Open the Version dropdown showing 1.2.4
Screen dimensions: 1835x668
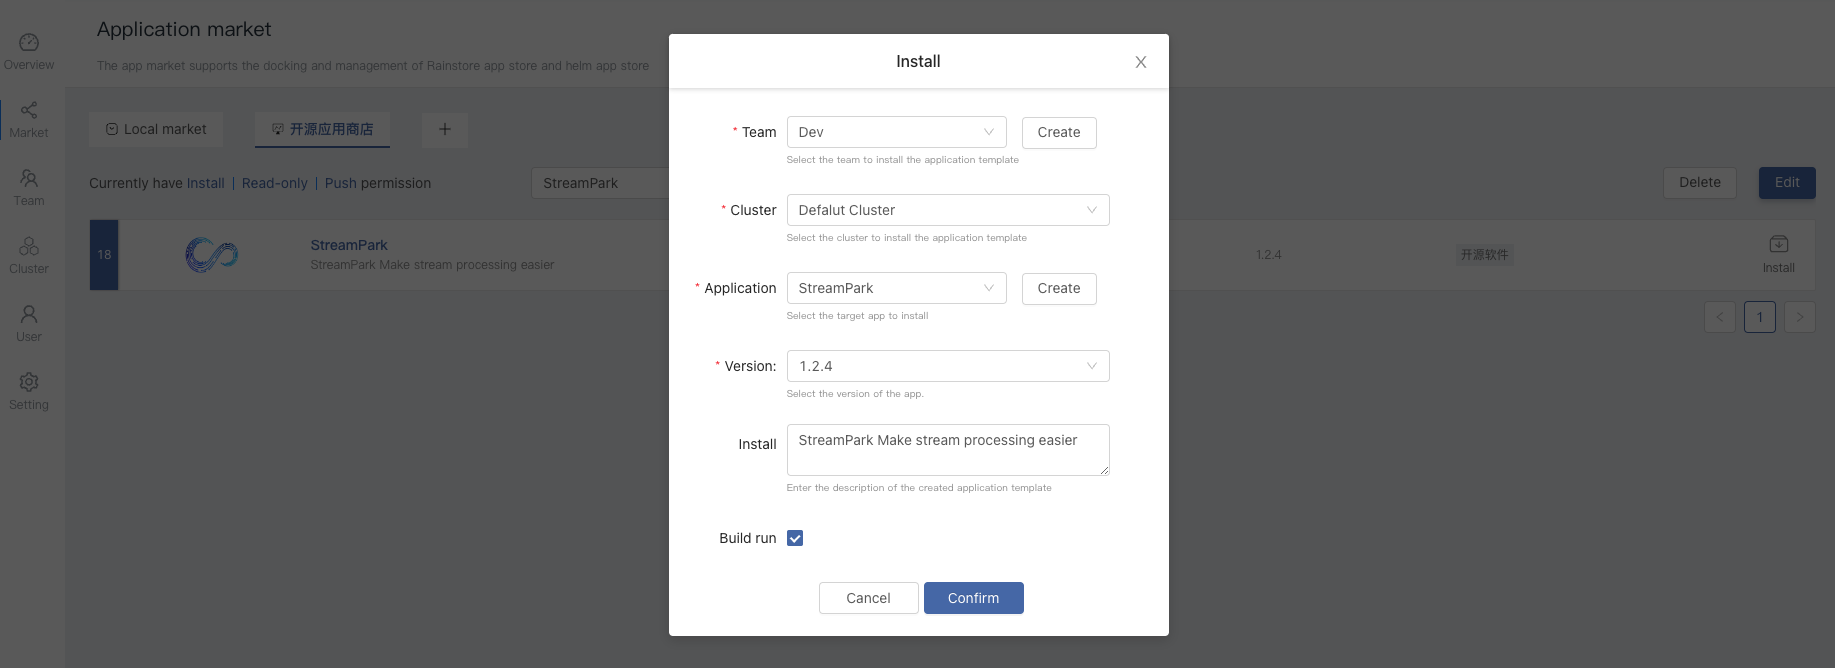[x=947, y=366]
